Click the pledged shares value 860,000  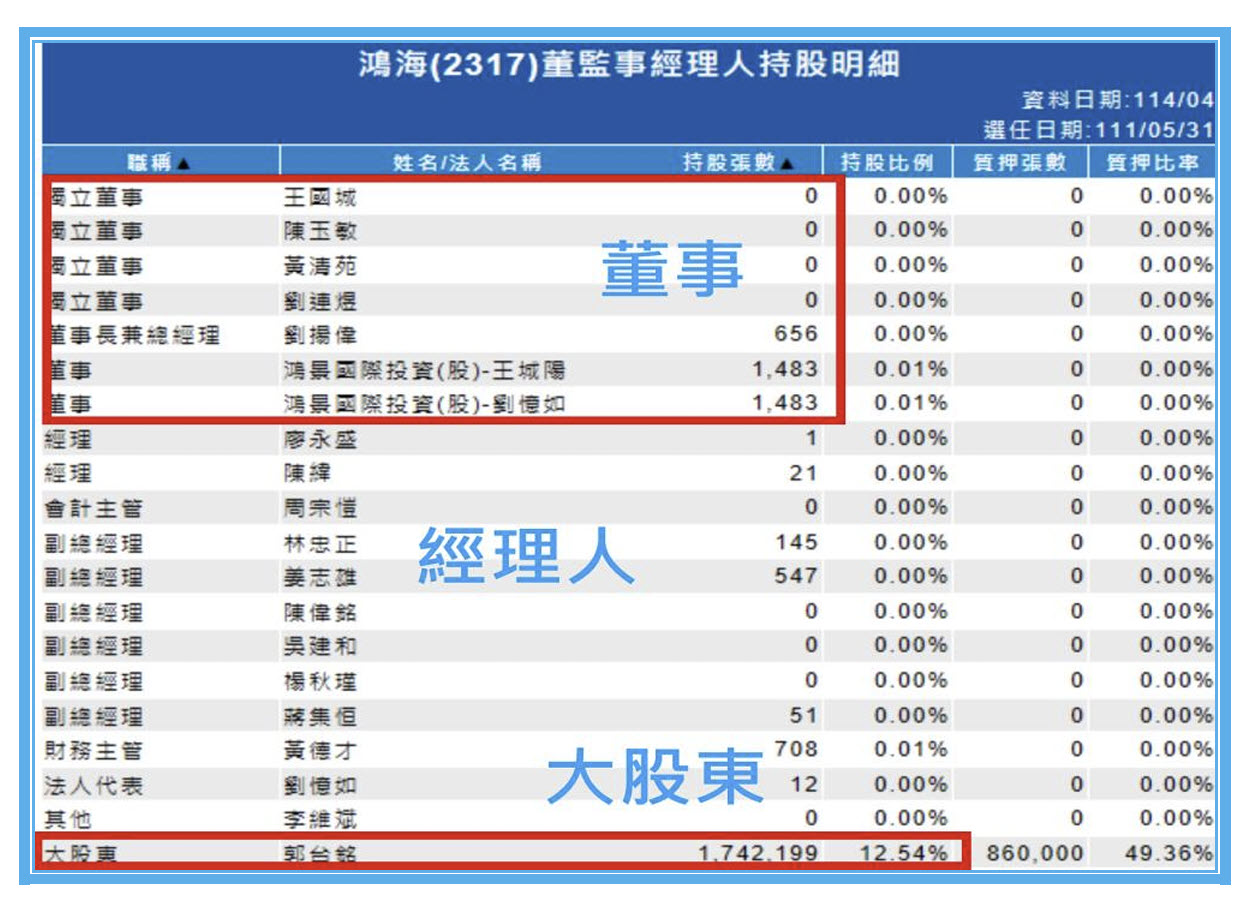tap(1035, 853)
